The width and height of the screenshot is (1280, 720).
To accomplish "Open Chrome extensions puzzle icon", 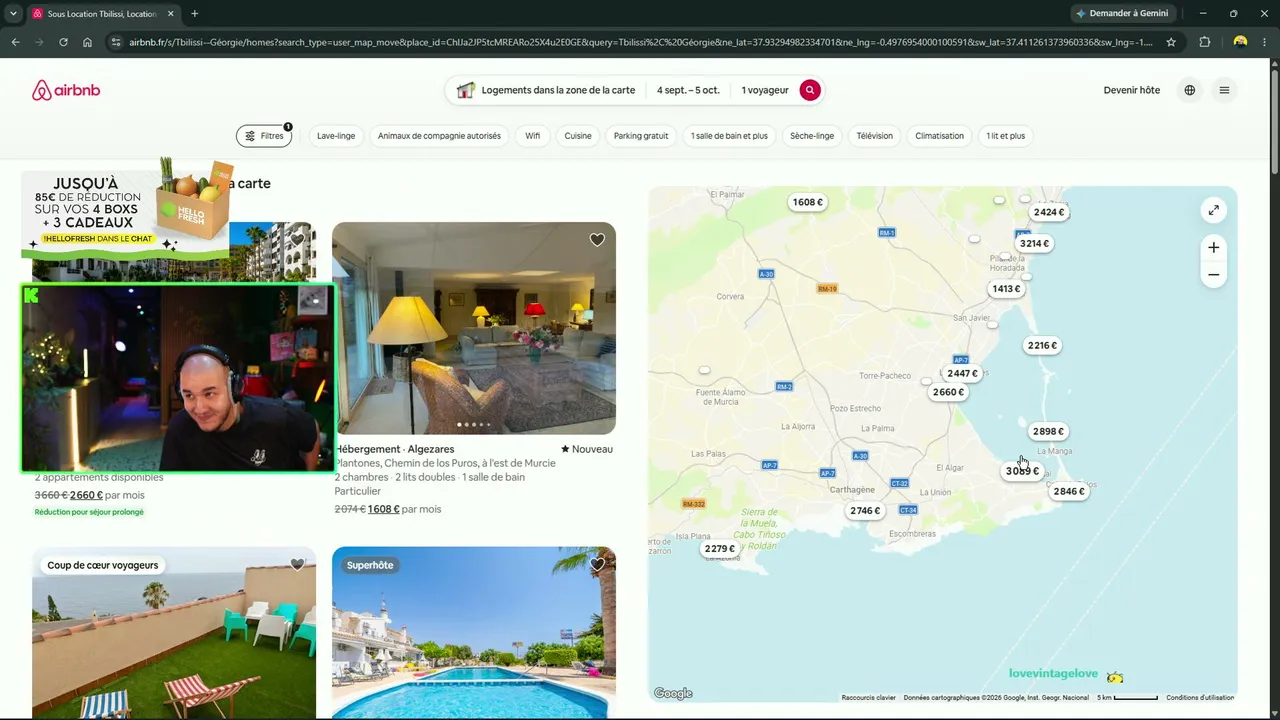I will (1204, 42).
